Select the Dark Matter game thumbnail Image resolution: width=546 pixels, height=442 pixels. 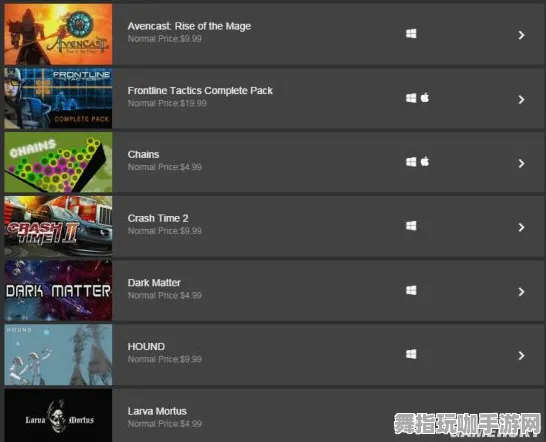click(58, 290)
